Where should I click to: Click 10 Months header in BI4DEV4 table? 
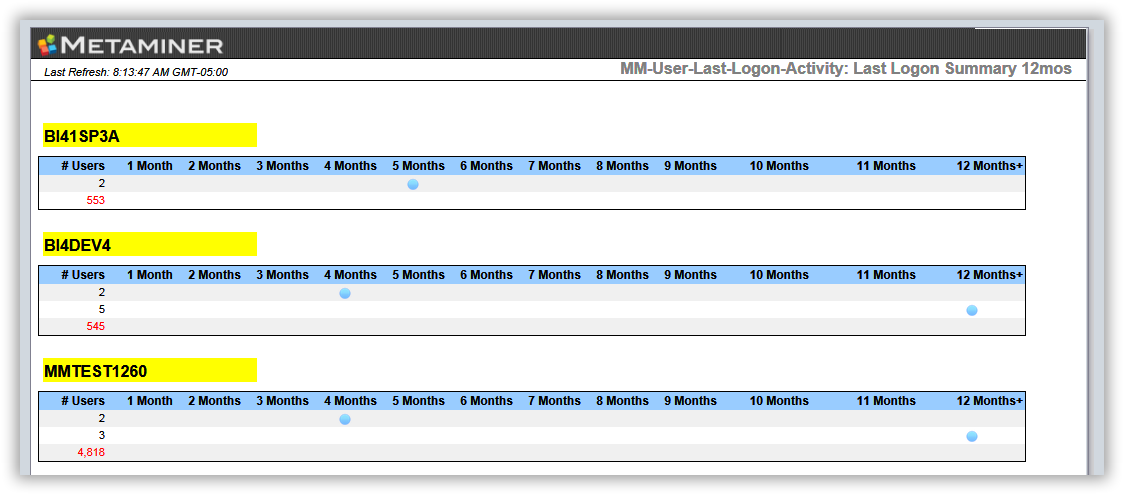(779, 275)
